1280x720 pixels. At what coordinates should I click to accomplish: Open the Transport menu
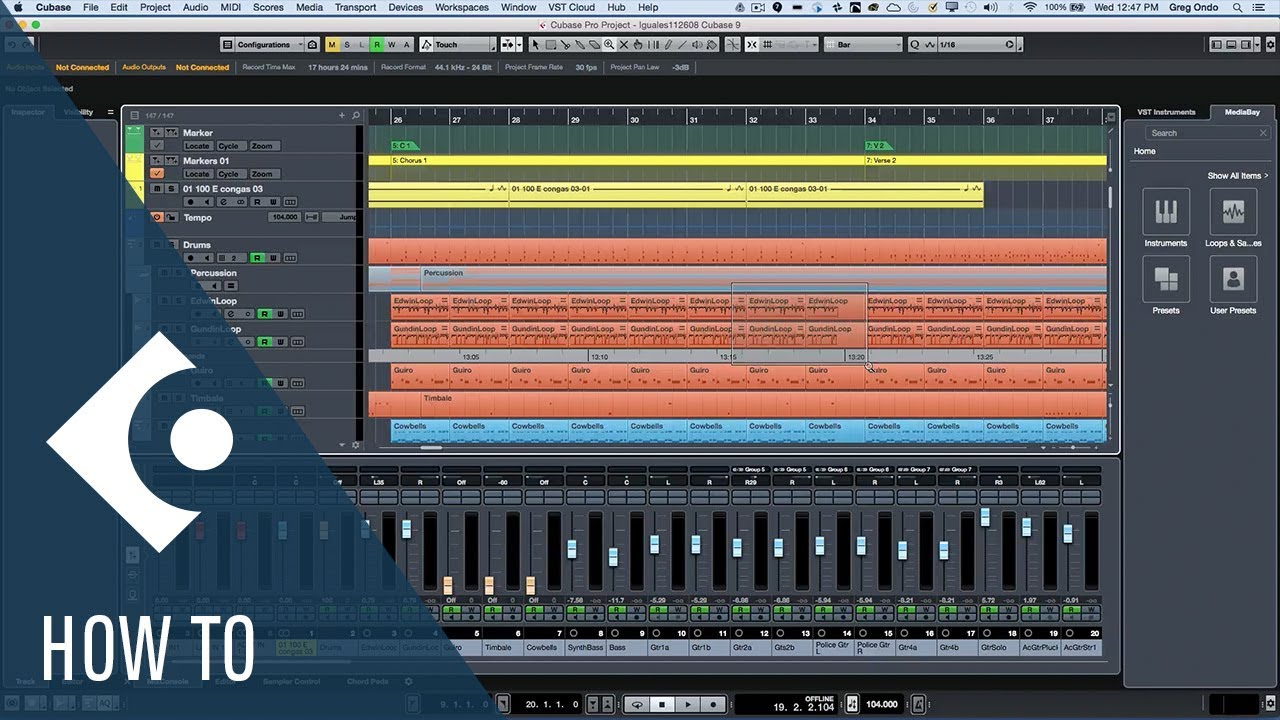coord(355,7)
